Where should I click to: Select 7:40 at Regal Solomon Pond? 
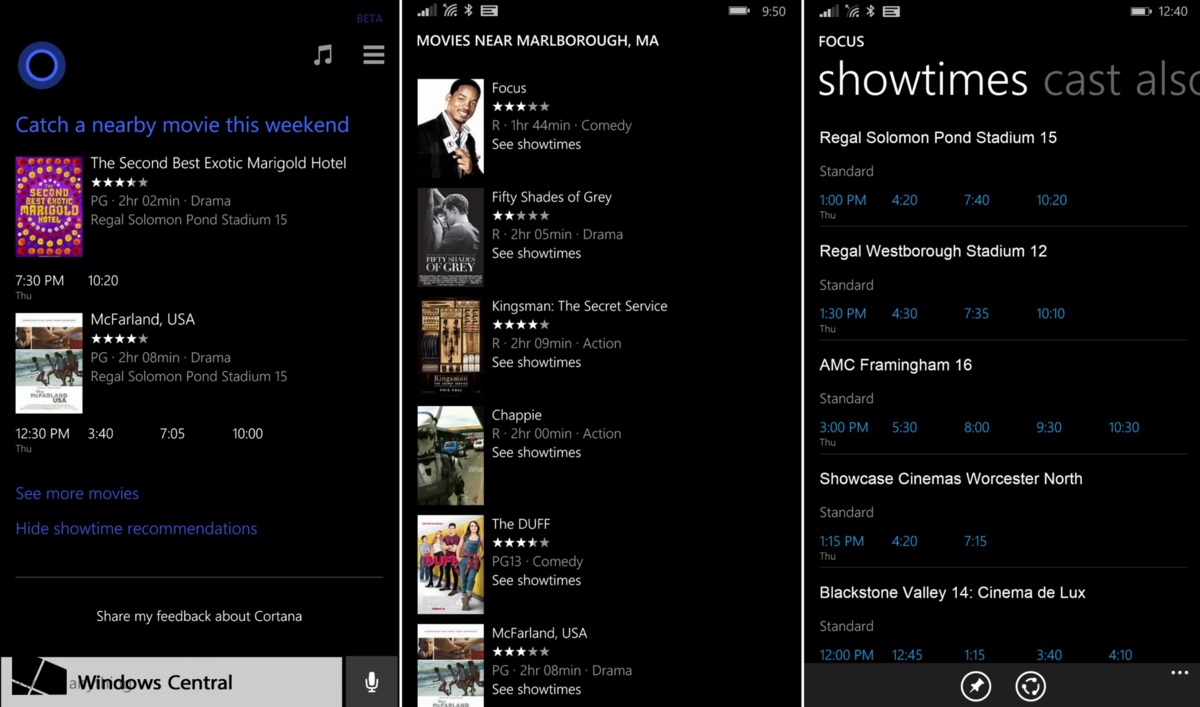tap(977, 200)
